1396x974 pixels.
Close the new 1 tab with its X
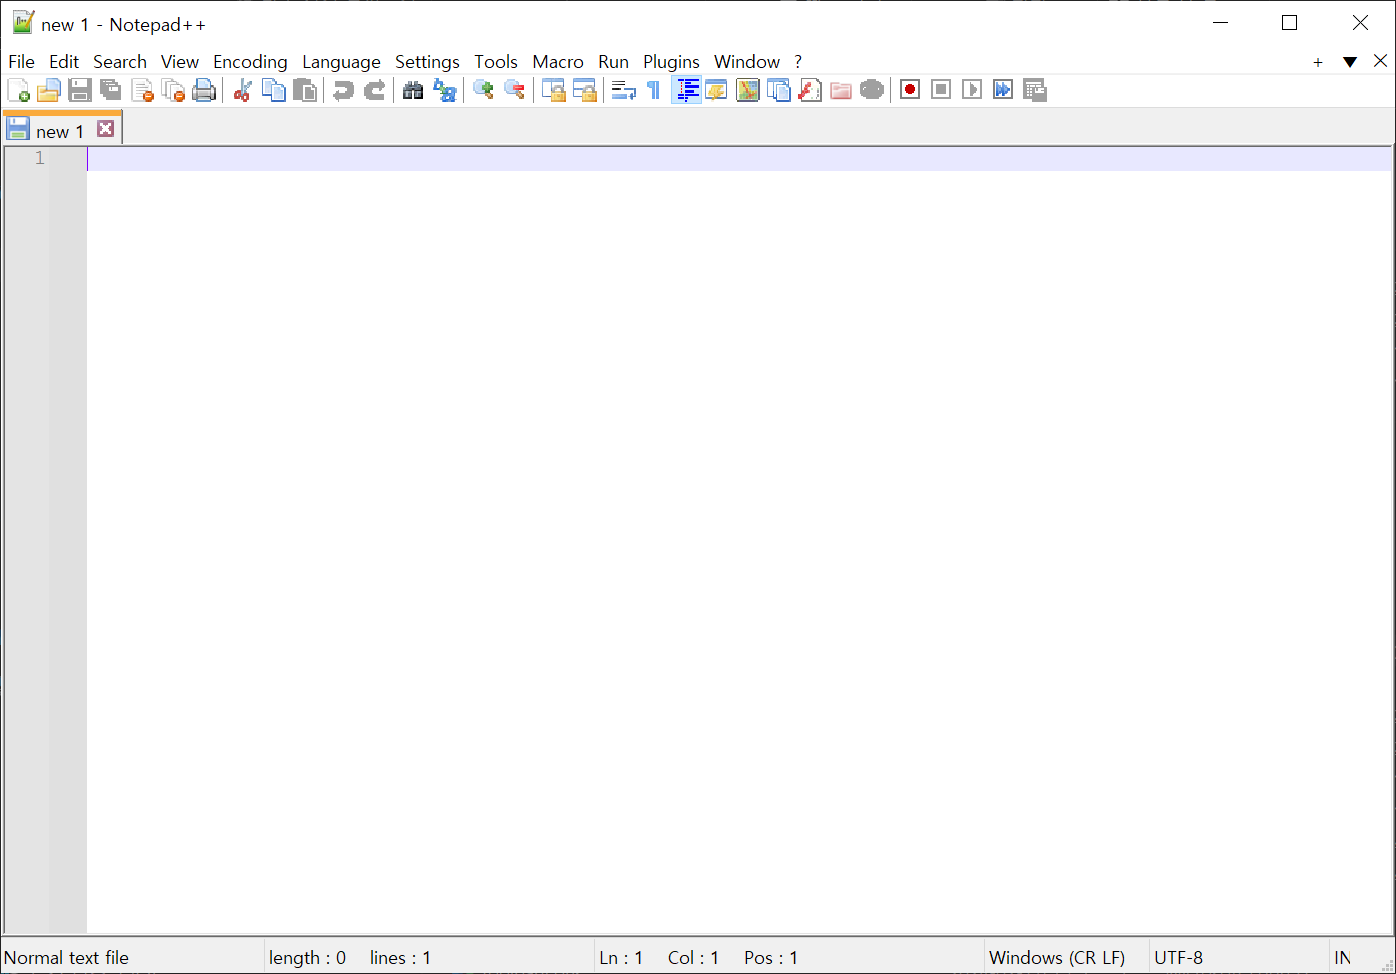[106, 128]
